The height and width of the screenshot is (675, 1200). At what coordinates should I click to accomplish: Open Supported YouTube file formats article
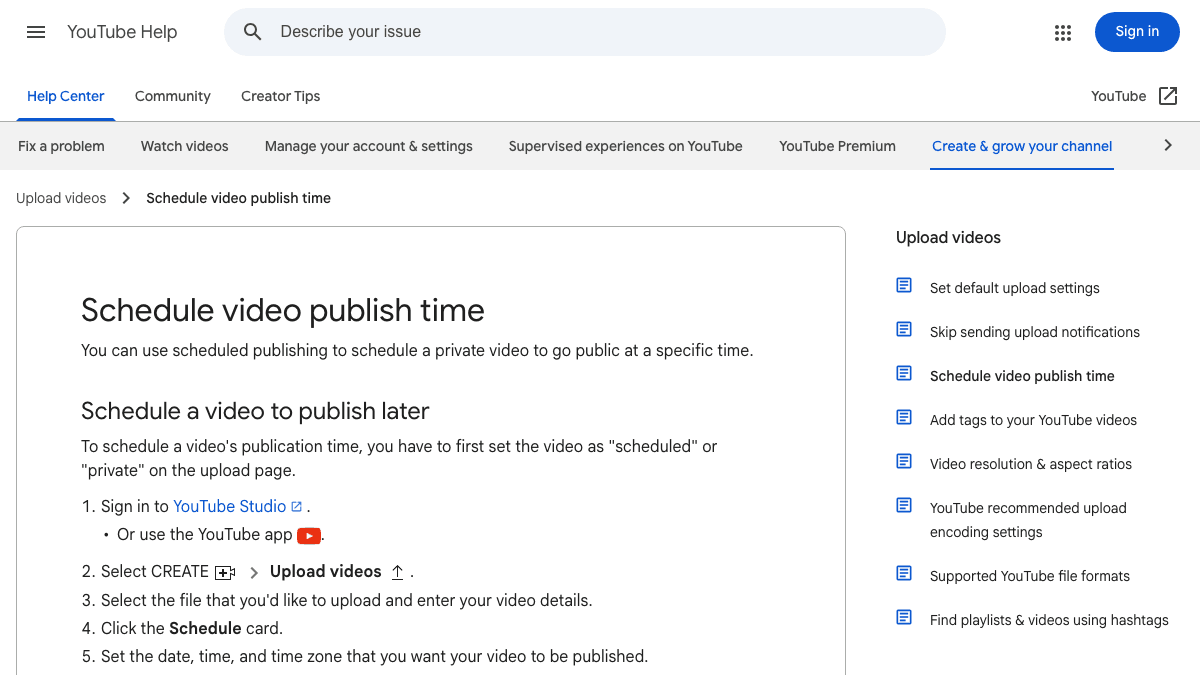pyautogui.click(x=1030, y=576)
